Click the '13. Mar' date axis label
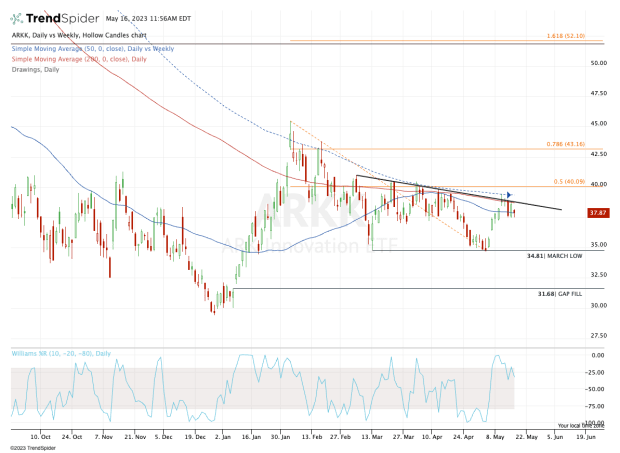Screen dimensions: 620x453 click(x=372, y=437)
